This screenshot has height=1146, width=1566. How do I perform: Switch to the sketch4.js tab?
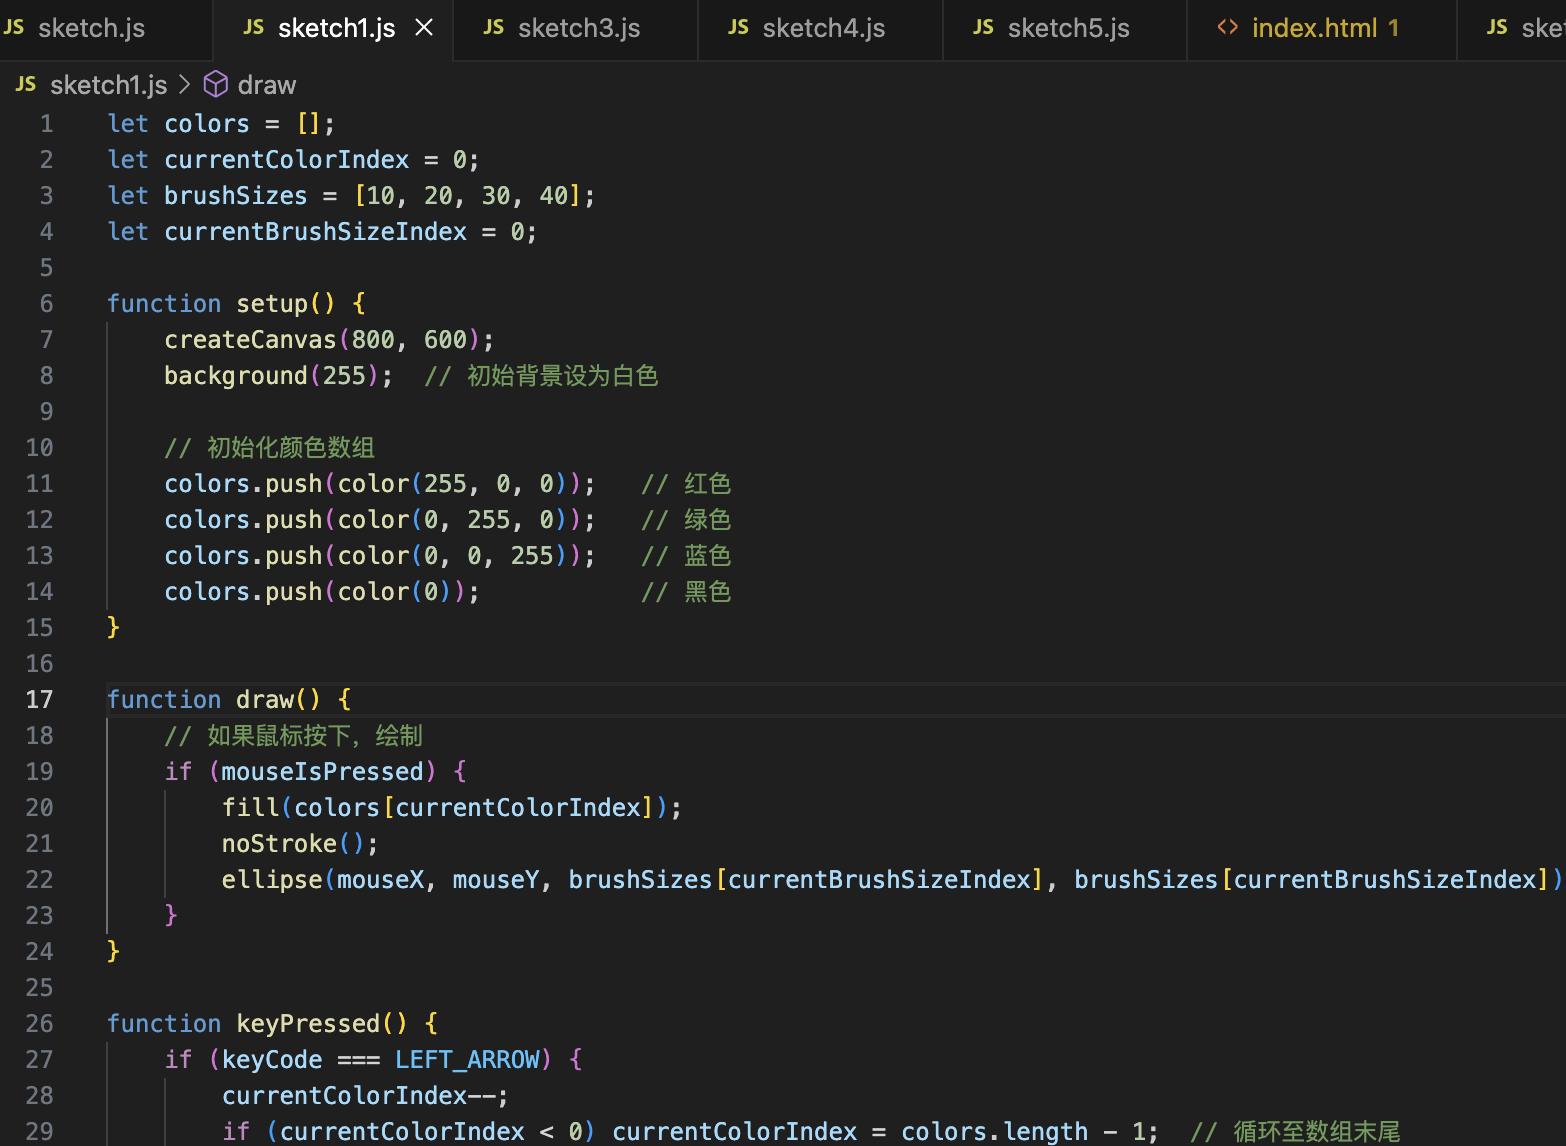820,28
